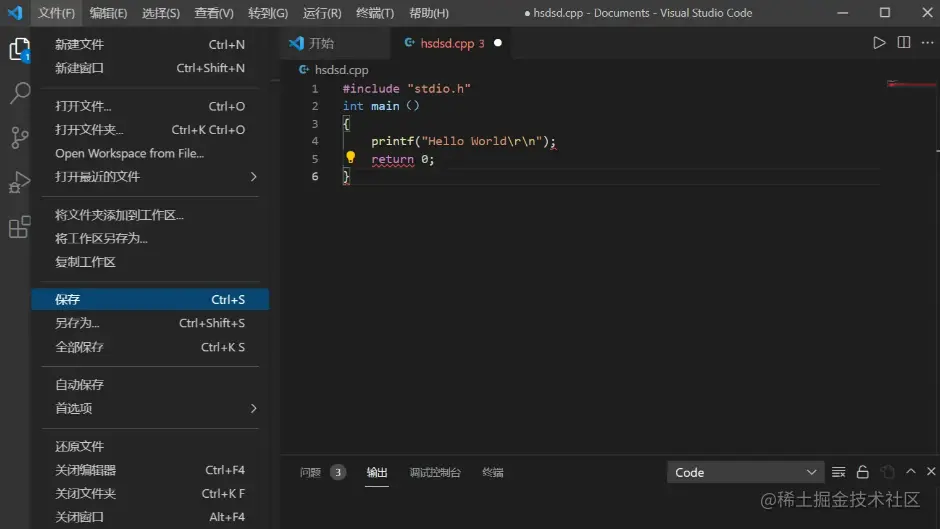Open the Explorer view in activity bar
The width and height of the screenshot is (940, 529).
tap(19, 49)
